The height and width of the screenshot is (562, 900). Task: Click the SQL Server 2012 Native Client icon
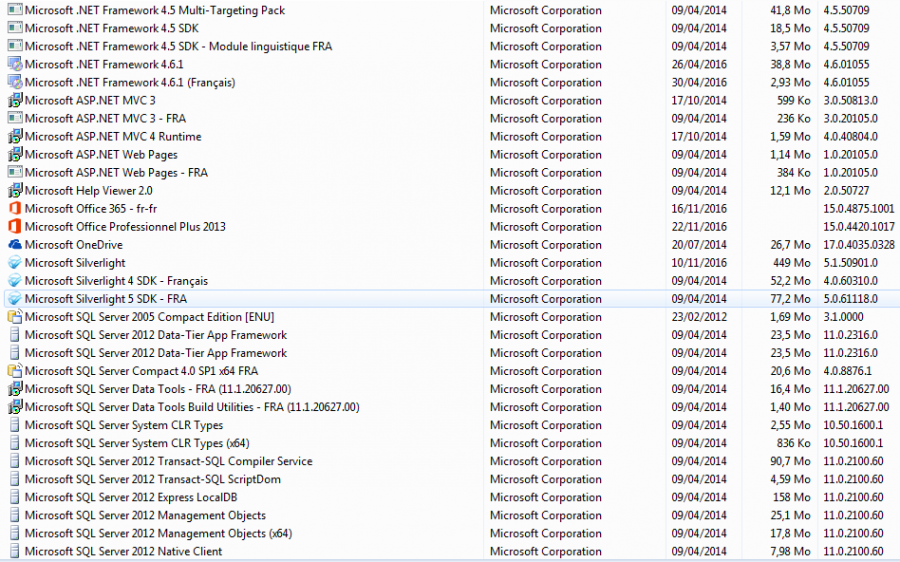point(14,551)
